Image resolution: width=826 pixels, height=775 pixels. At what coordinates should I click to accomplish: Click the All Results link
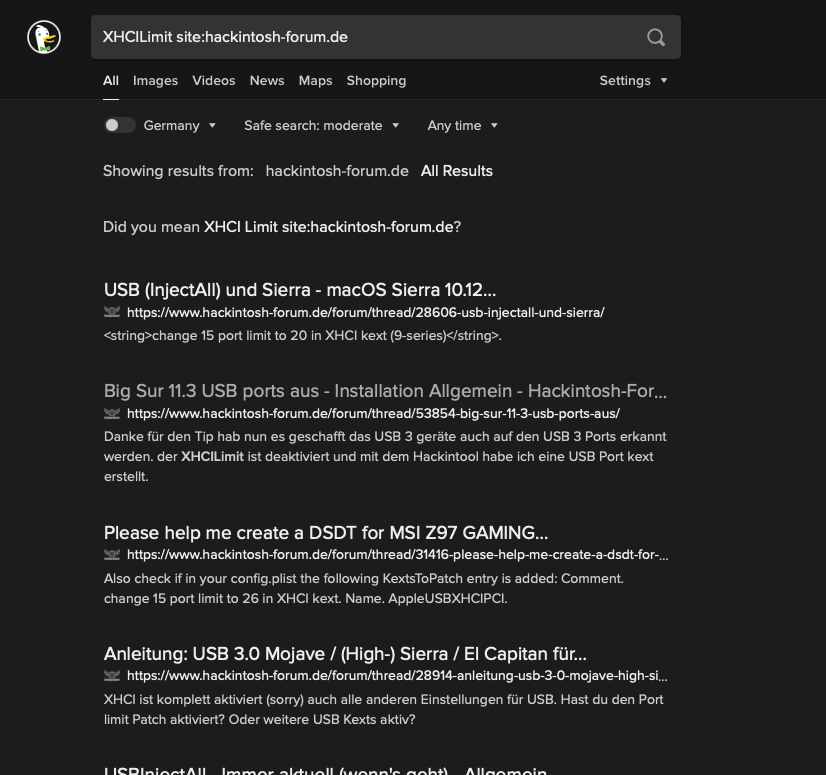tap(456, 171)
